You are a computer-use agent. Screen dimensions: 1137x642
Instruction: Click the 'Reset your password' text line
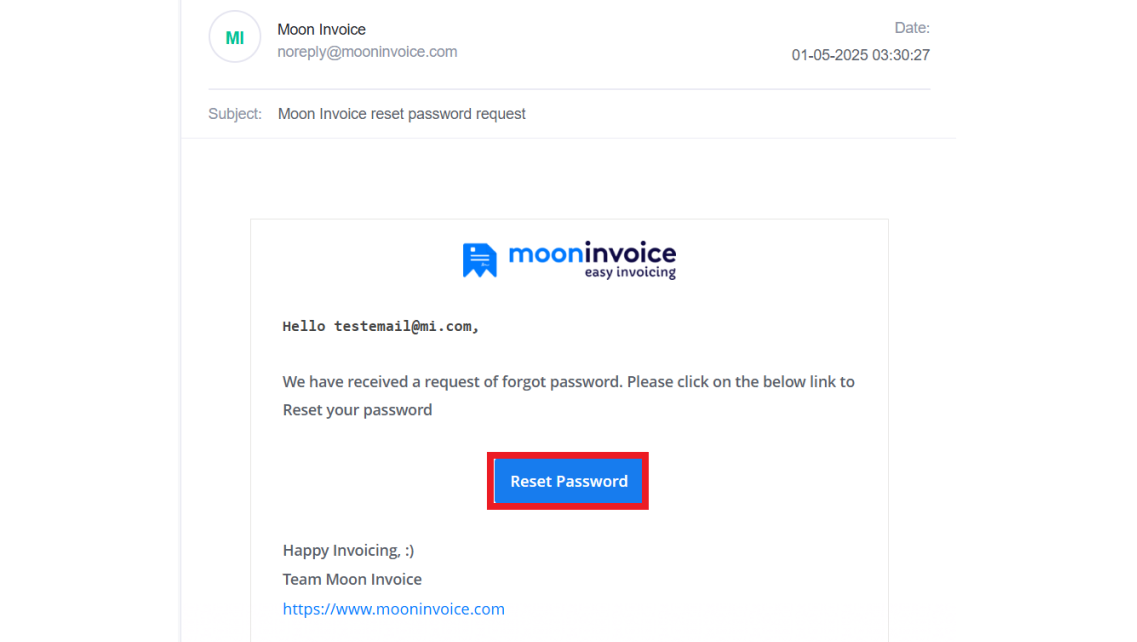pos(357,410)
